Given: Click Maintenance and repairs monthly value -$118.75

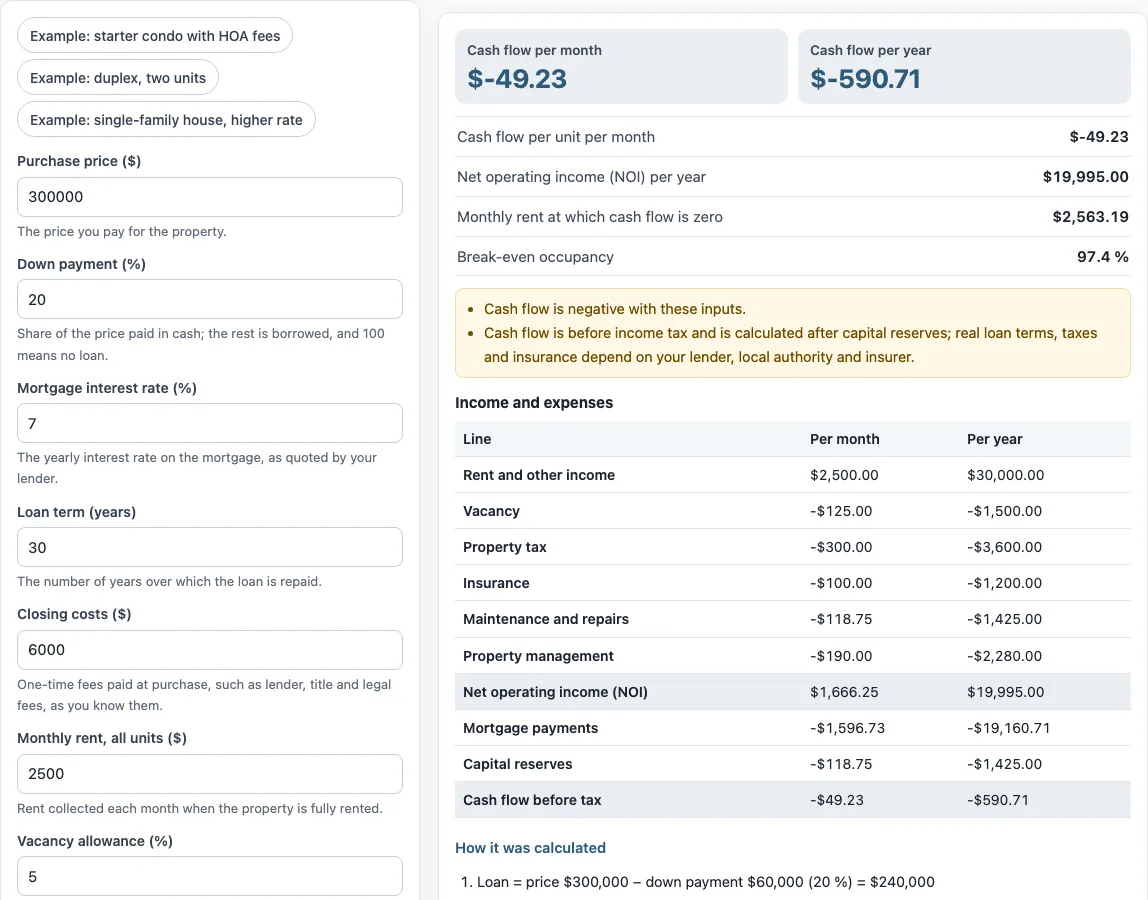Looking at the screenshot, I should [840, 619].
